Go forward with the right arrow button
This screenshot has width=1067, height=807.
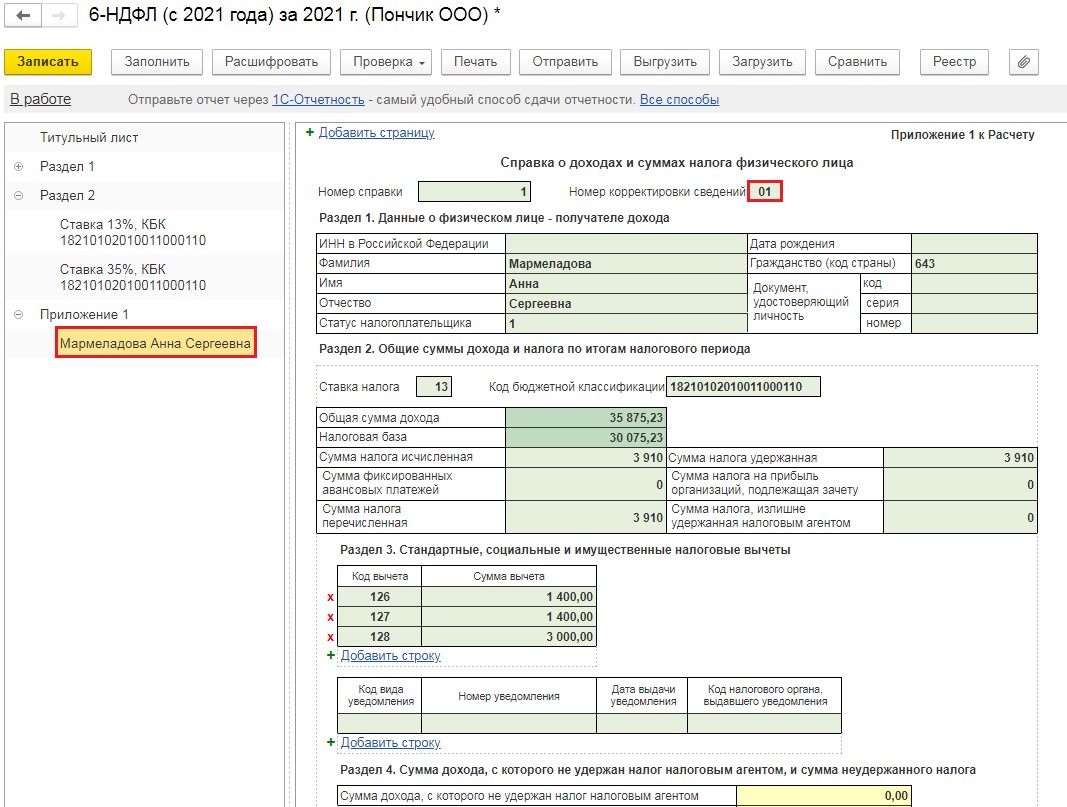point(59,15)
